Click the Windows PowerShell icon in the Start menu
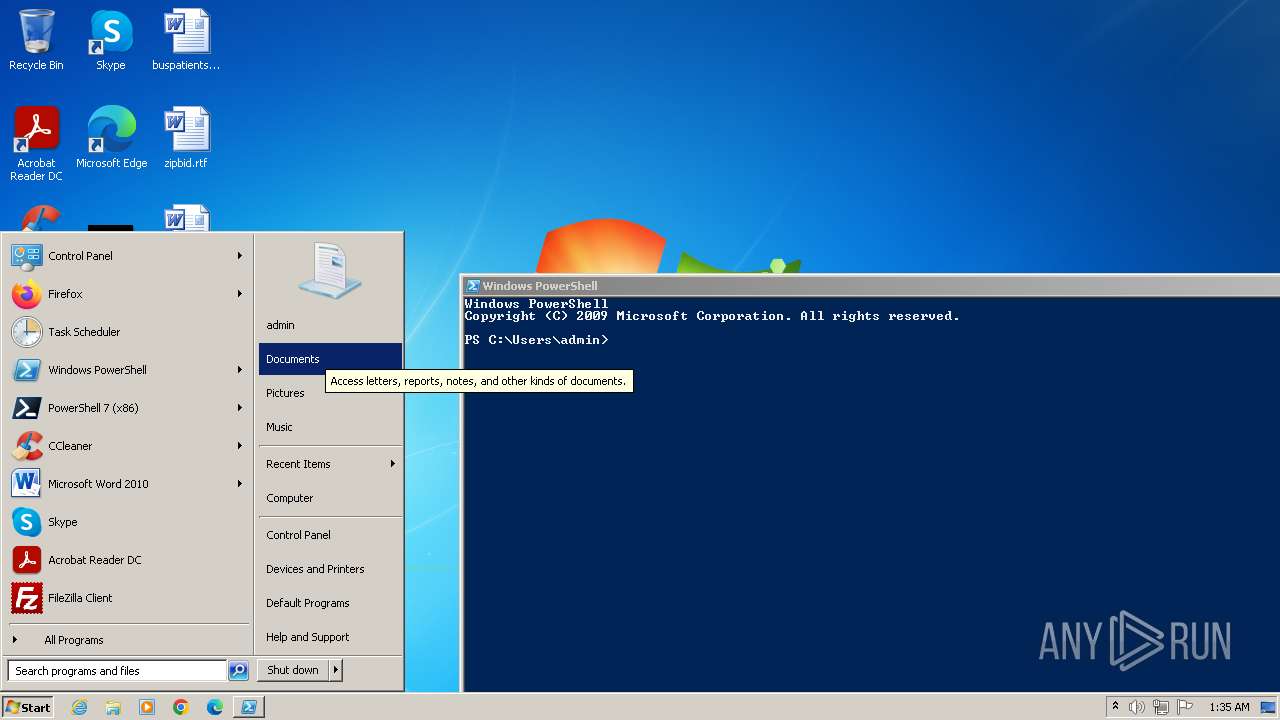1280x720 pixels. [x=27, y=370]
